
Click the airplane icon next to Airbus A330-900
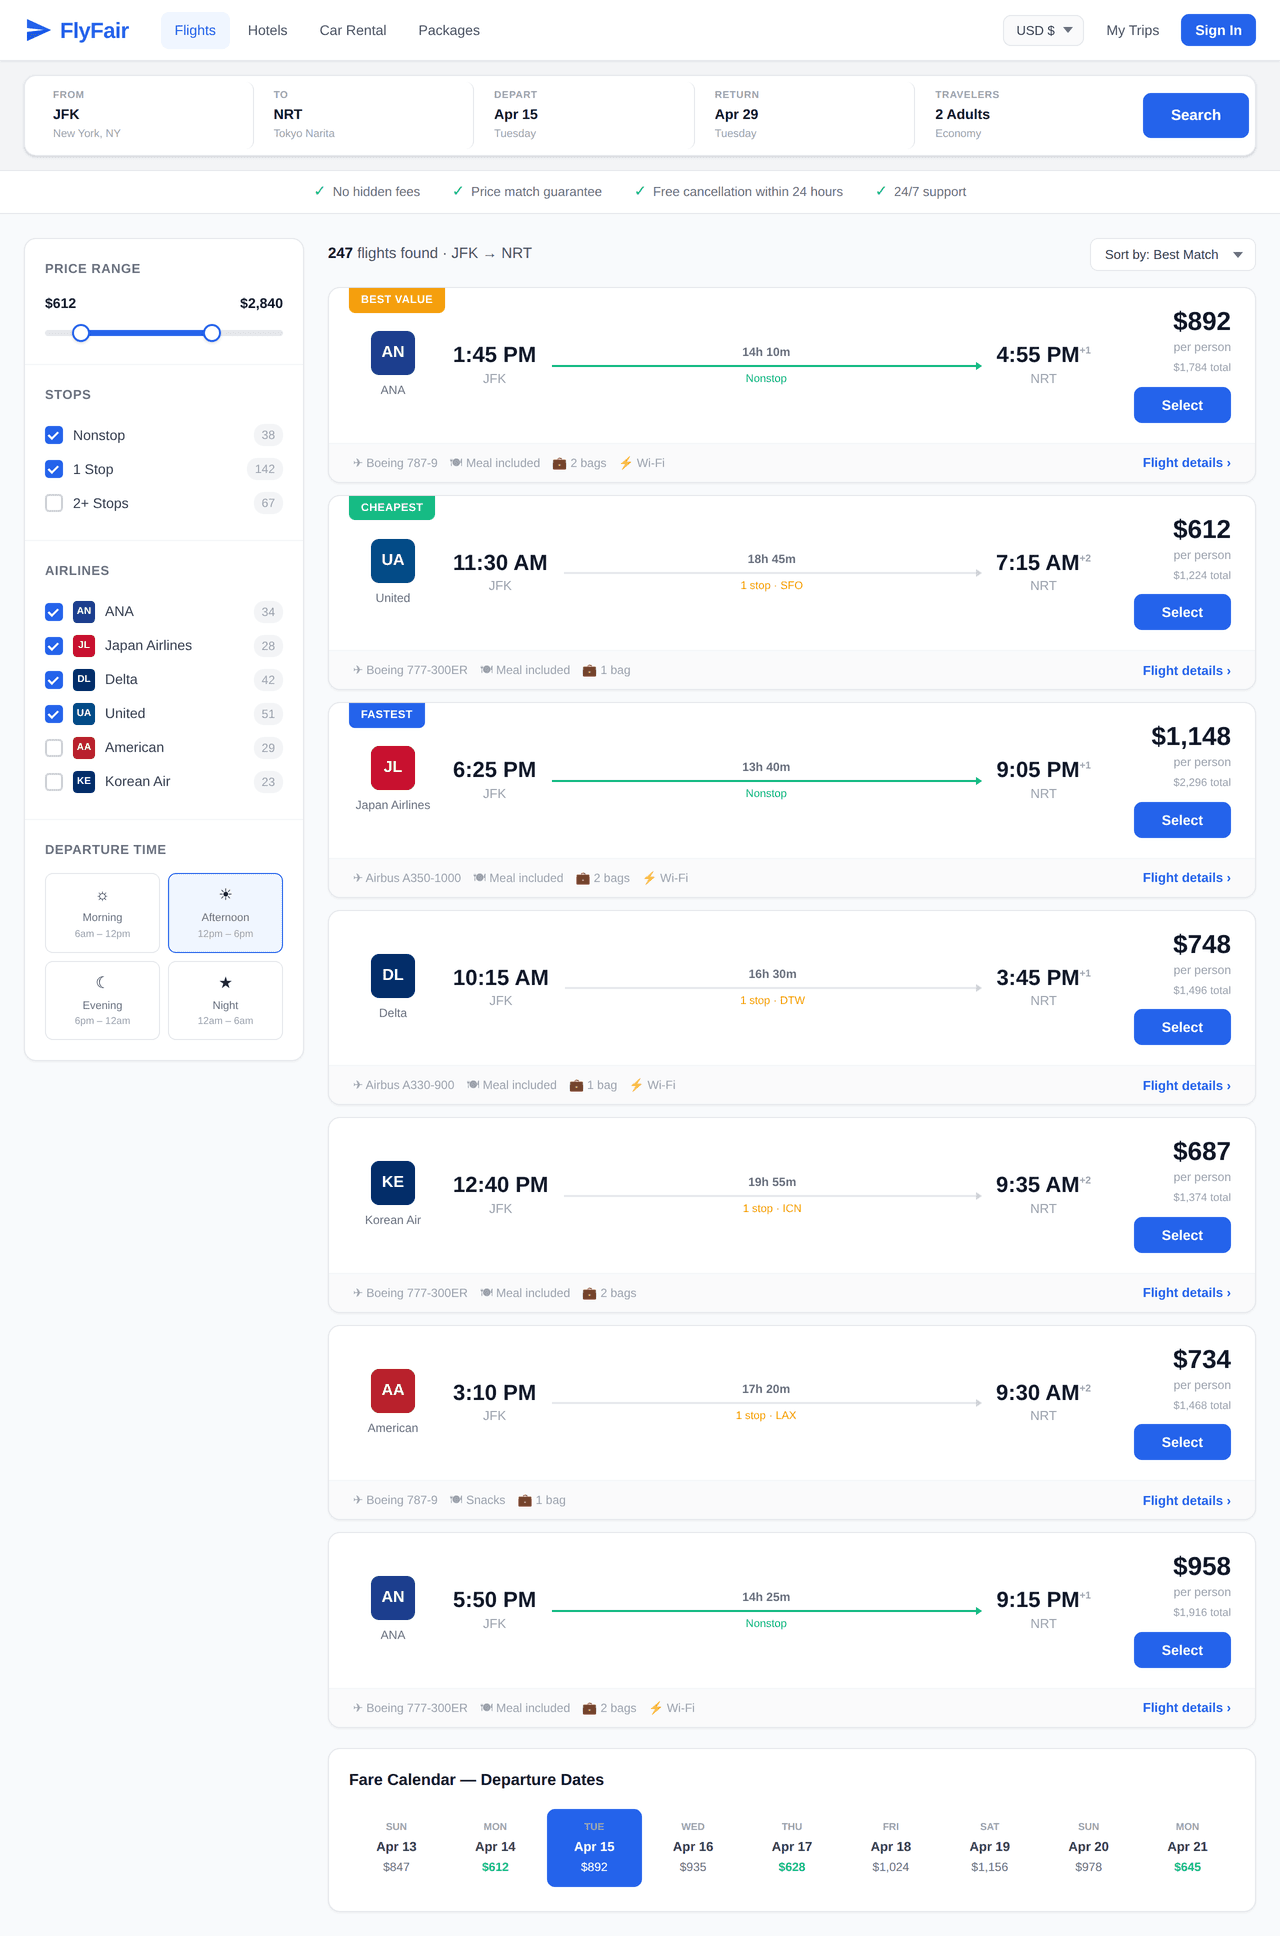pyautogui.click(x=357, y=1085)
